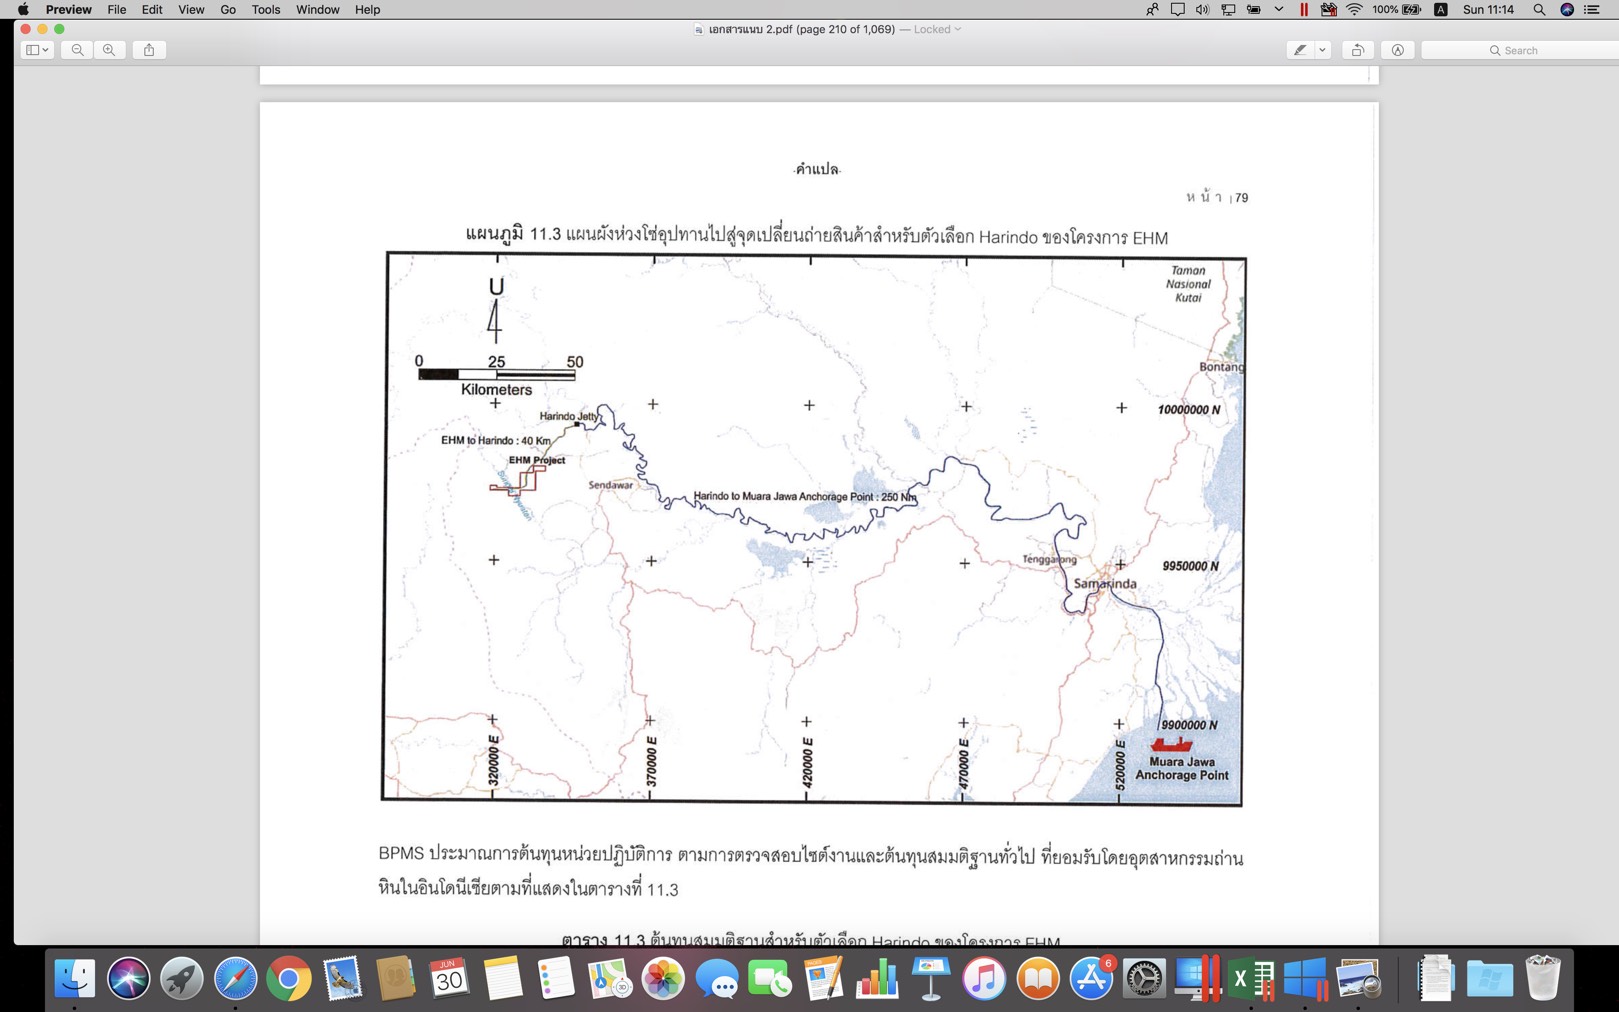
Task: Open the sidebar view options dropdown
Action: click(37, 50)
